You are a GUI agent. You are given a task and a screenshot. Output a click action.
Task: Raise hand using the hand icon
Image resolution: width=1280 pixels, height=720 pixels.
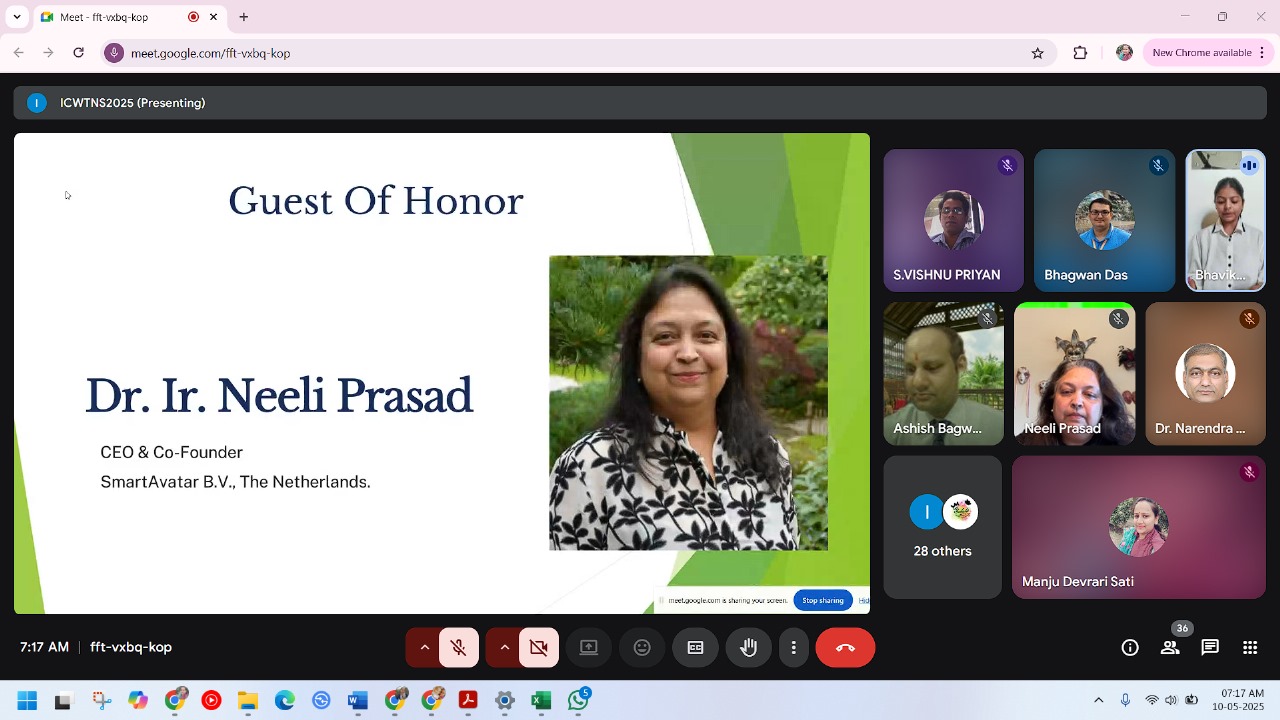pos(748,648)
